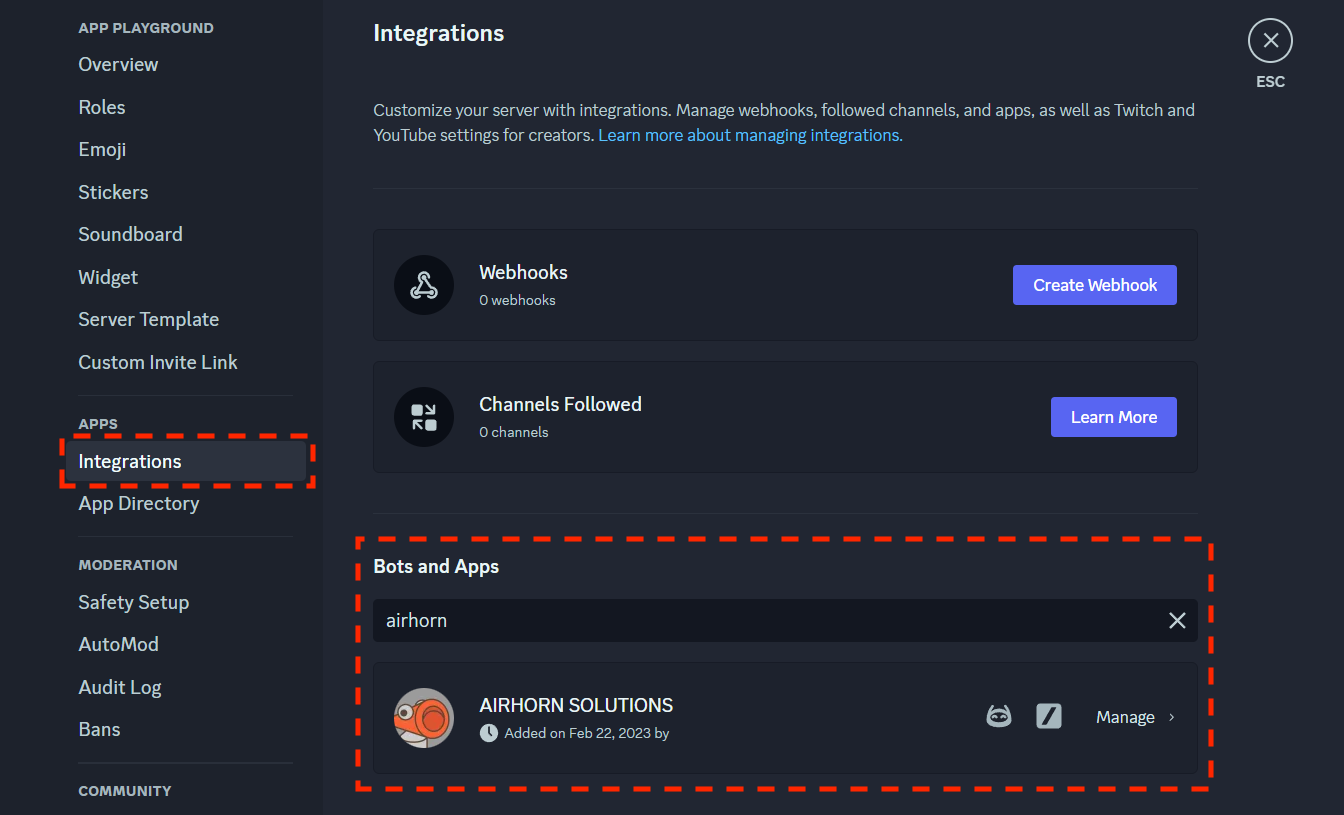Go to Roles settings

(x=102, y=107)
